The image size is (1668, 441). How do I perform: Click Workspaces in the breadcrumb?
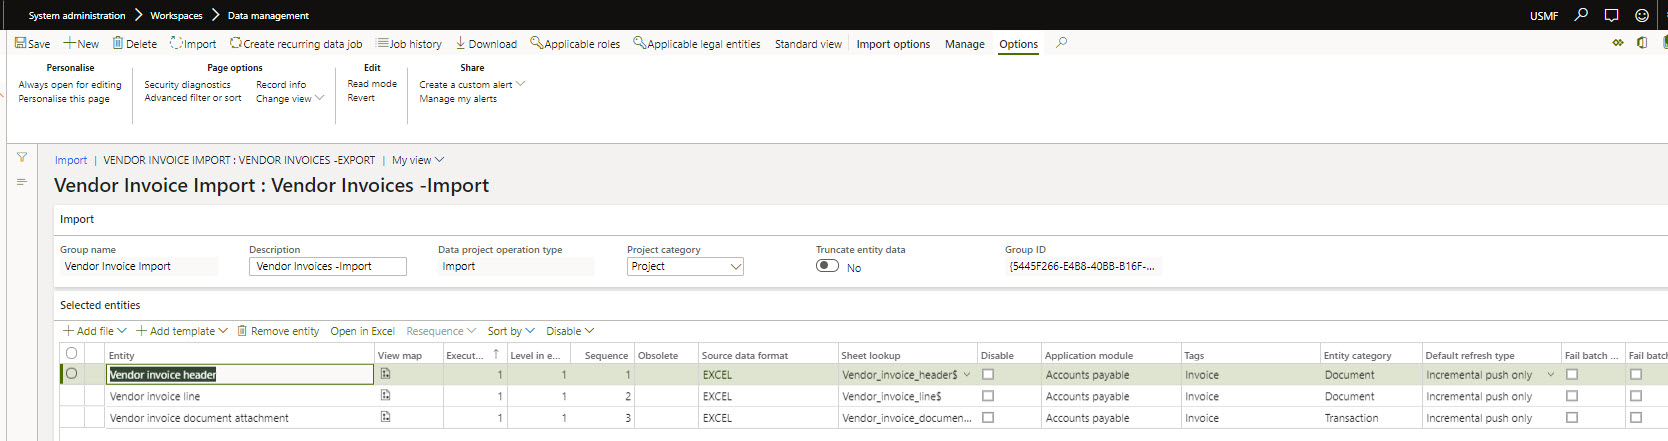[x=176, y=16]
